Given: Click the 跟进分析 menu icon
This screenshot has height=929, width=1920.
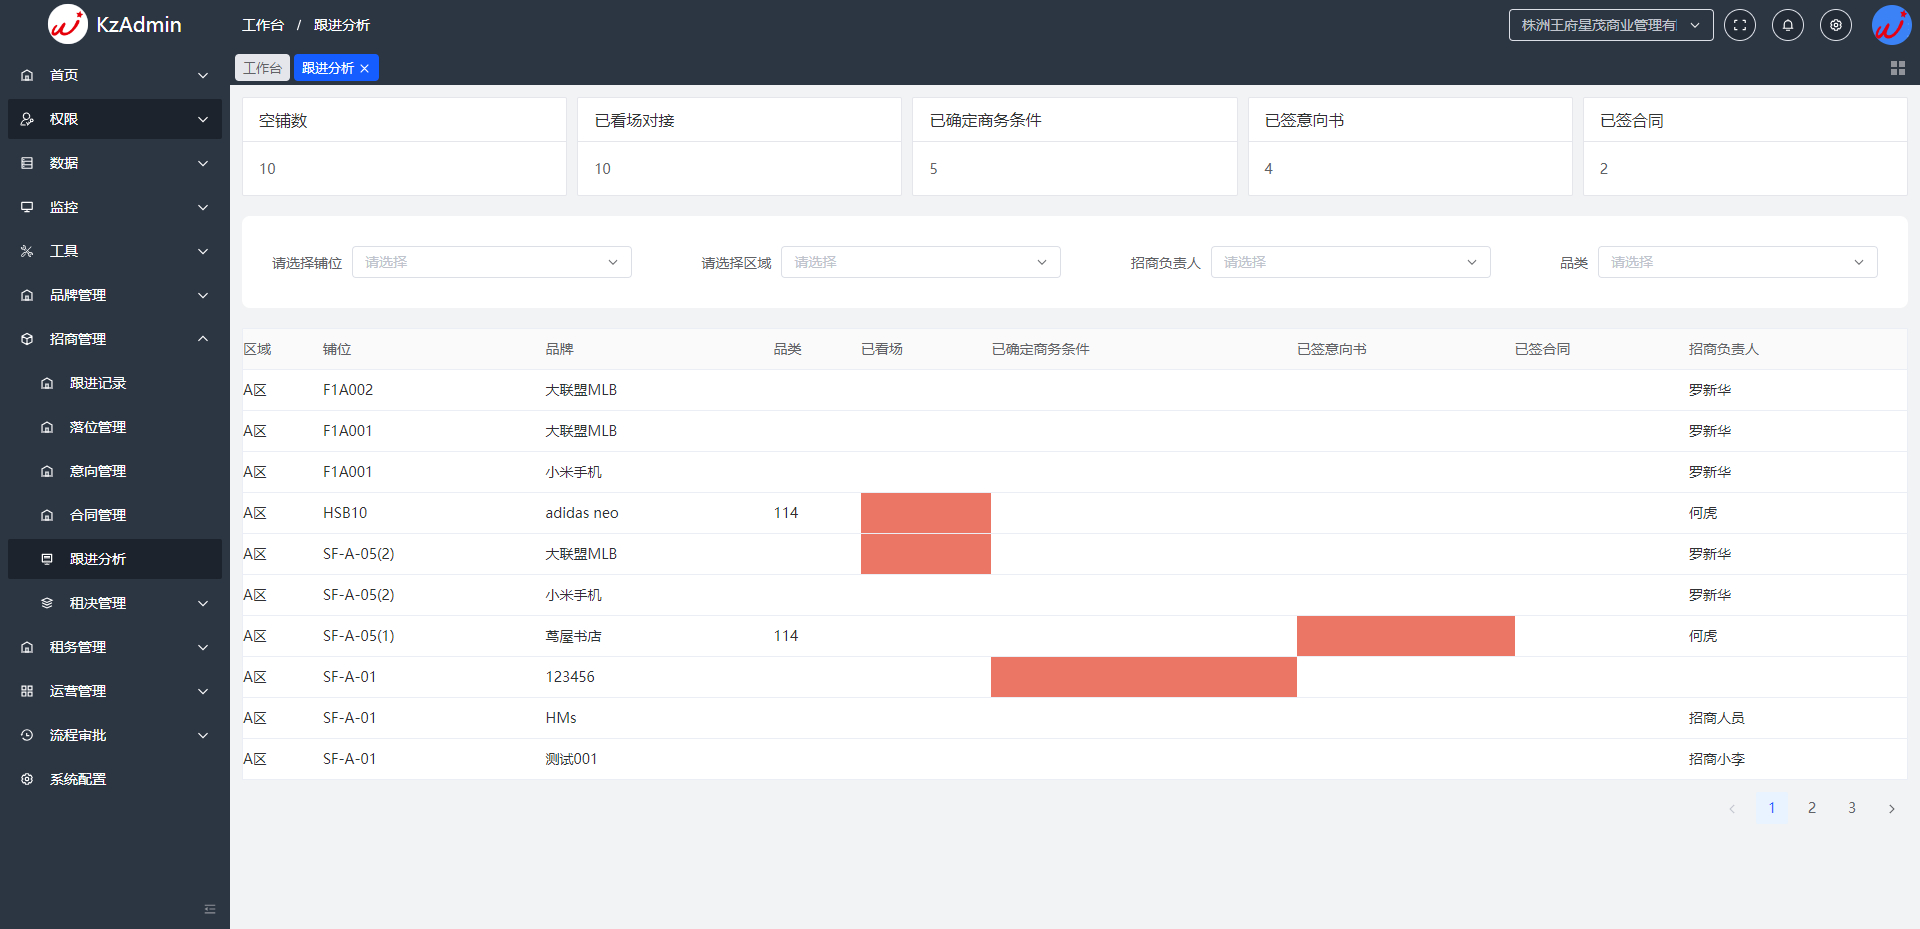Looking at the screenshot, I should coord(47,559).
